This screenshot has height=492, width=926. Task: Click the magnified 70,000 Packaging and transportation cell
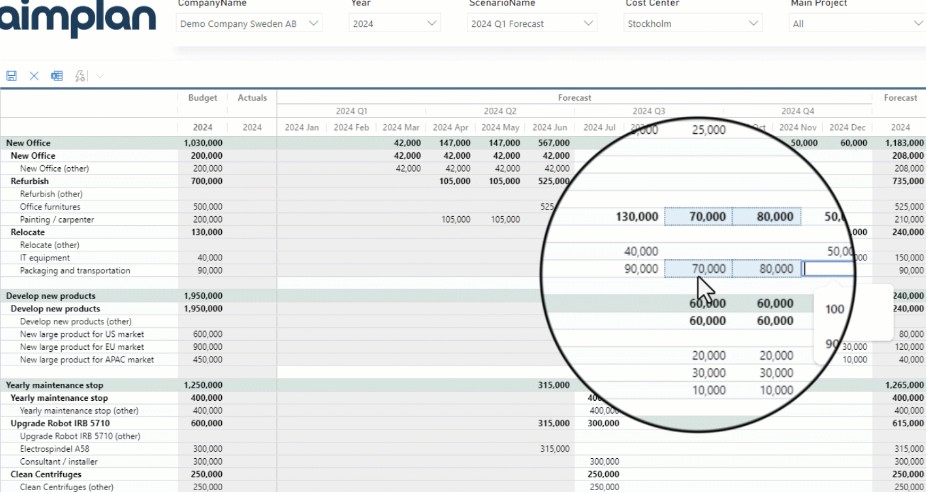[697, 269]
